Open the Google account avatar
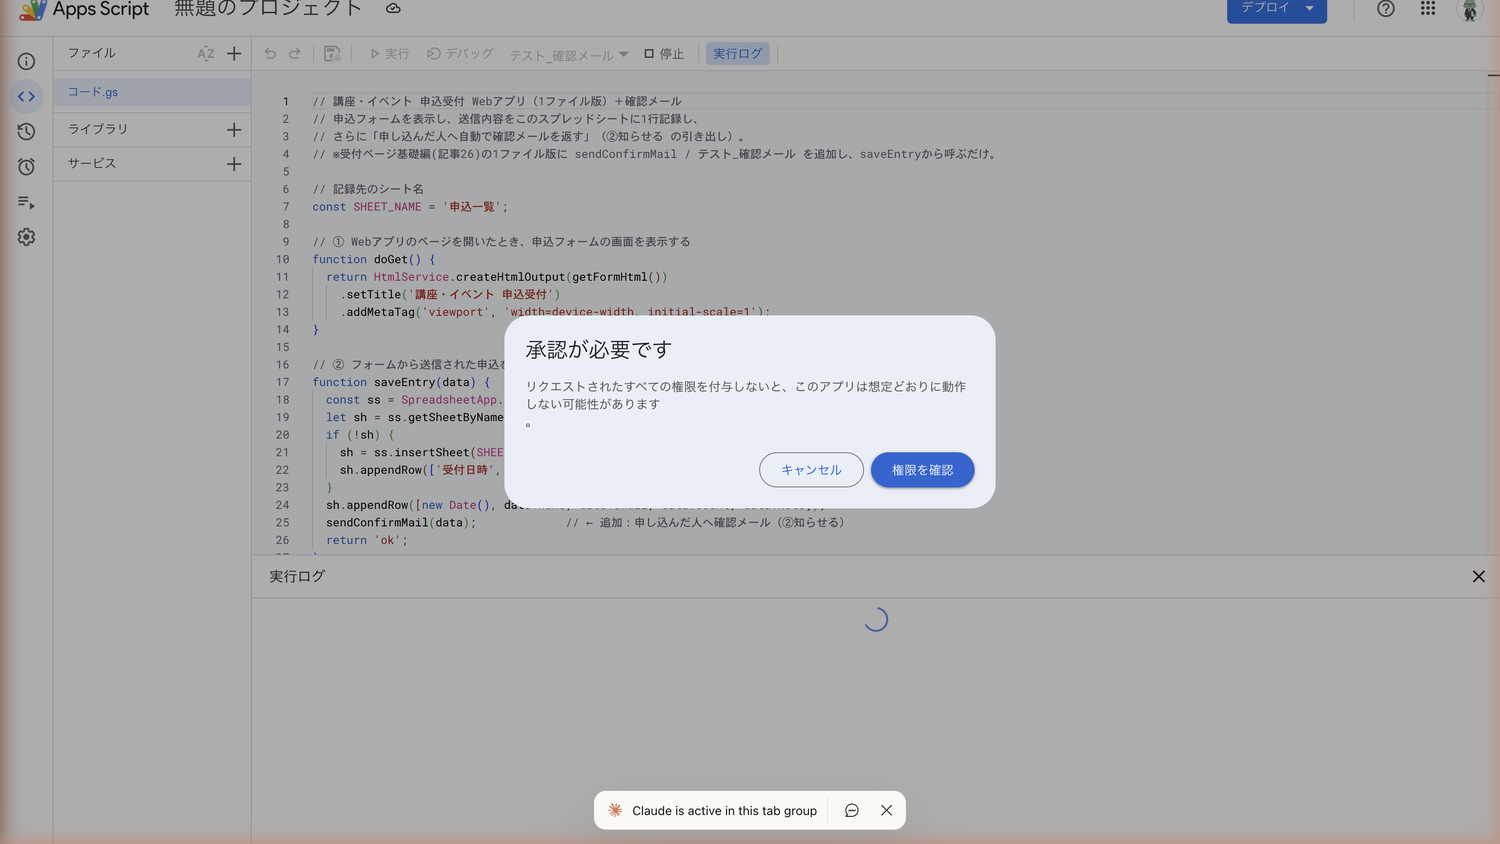The image size is (1500, 844). coord(1470,9)
